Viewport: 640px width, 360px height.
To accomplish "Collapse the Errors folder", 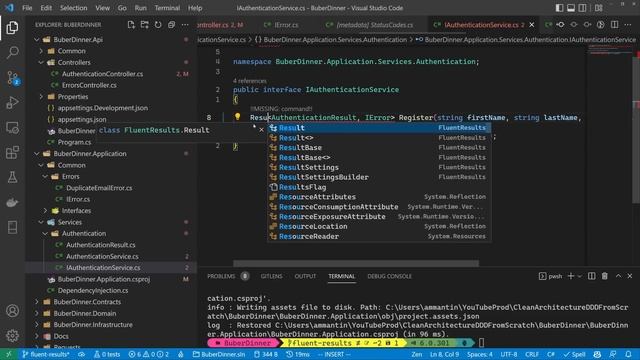I will coord(45,176).
